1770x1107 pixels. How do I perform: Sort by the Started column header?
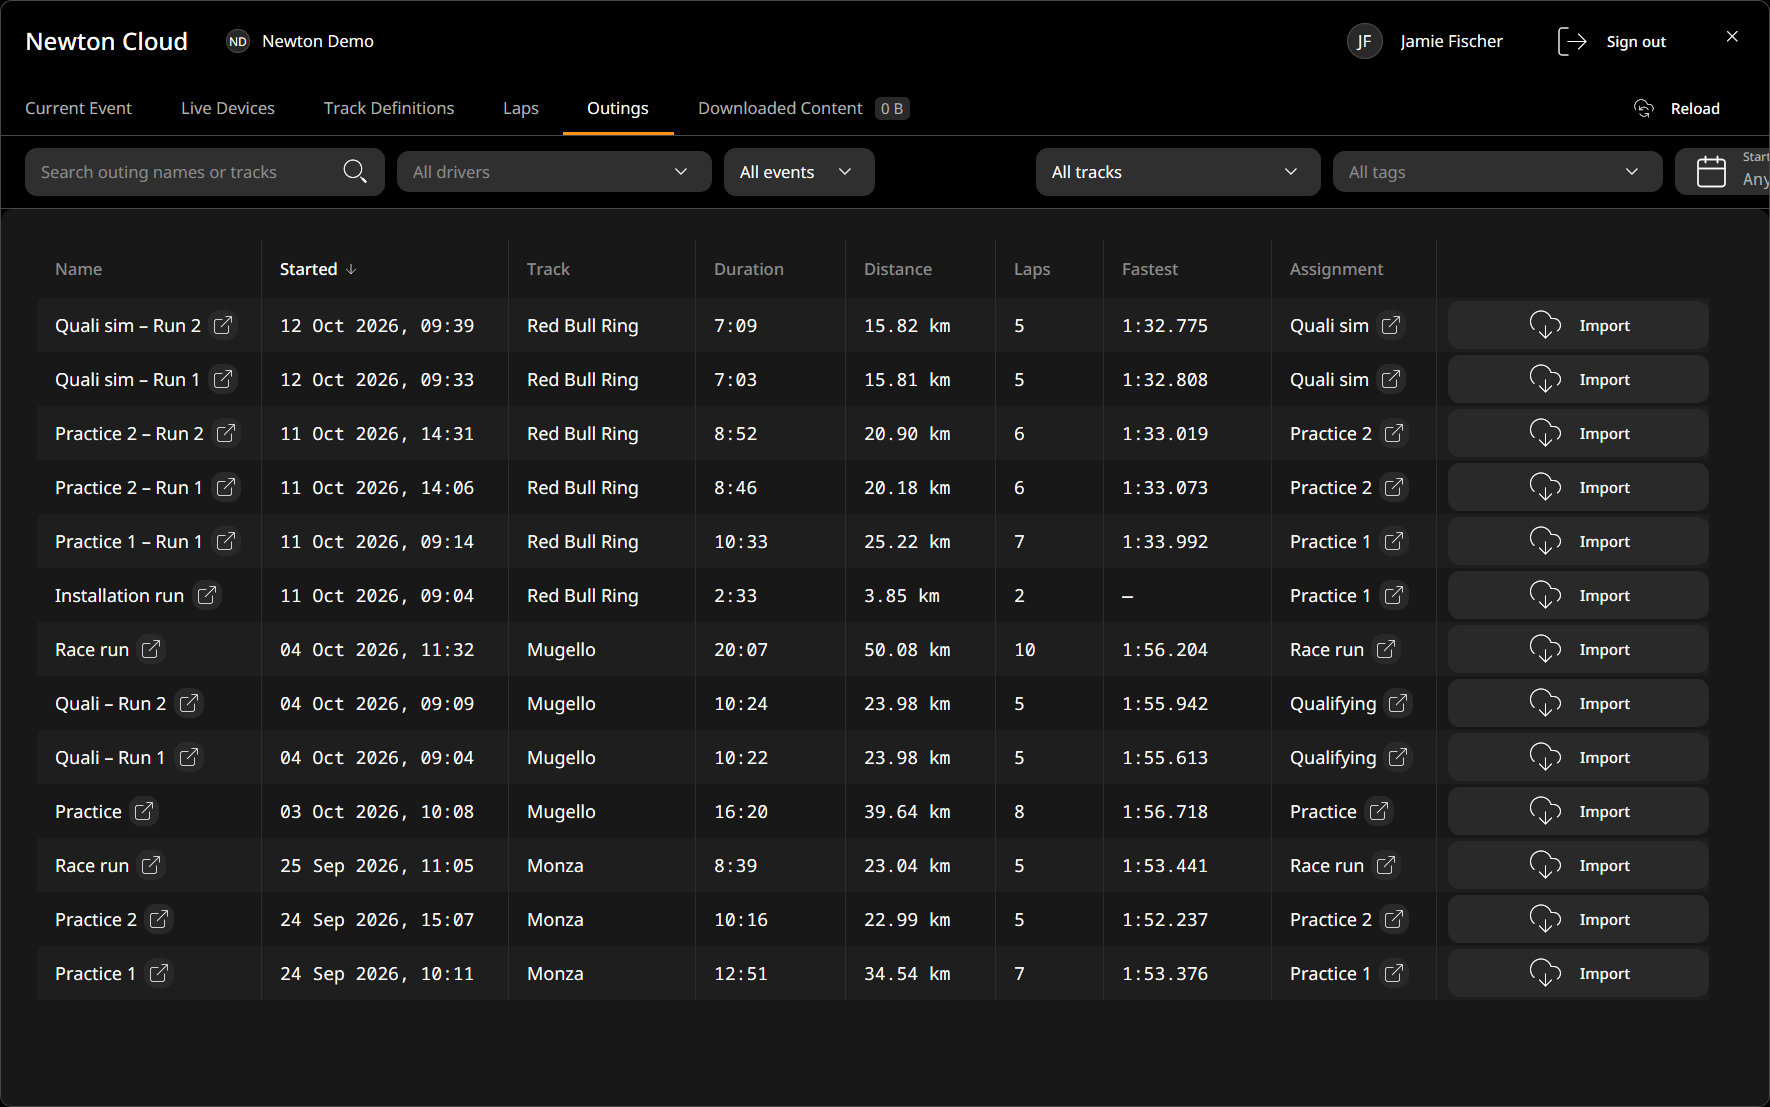click(318, 269)
